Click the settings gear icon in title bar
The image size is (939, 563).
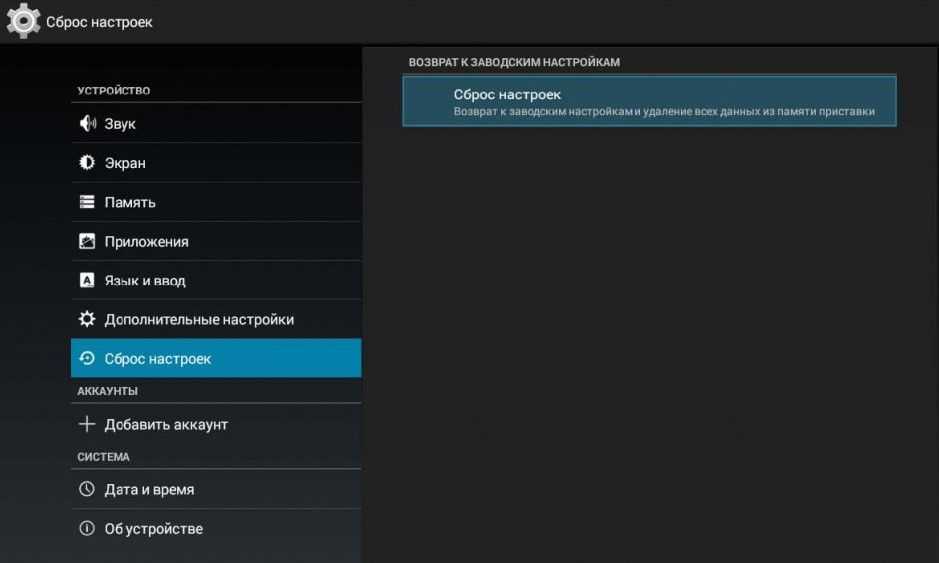pos(23,21)
